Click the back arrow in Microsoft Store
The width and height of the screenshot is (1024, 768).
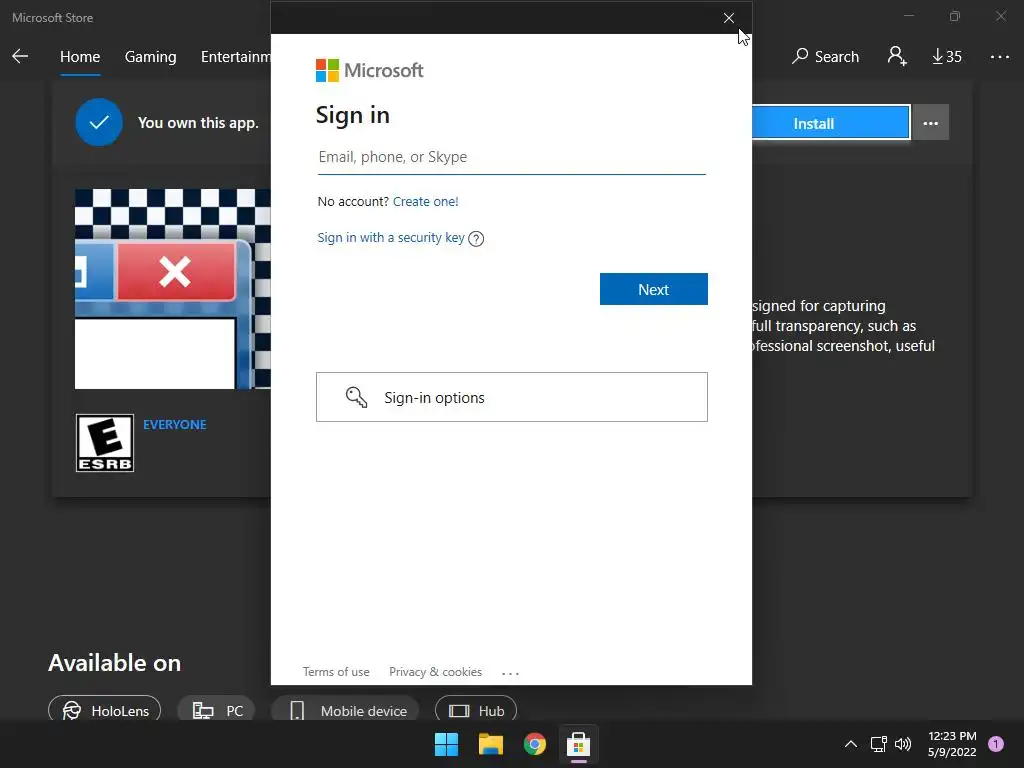20,56
